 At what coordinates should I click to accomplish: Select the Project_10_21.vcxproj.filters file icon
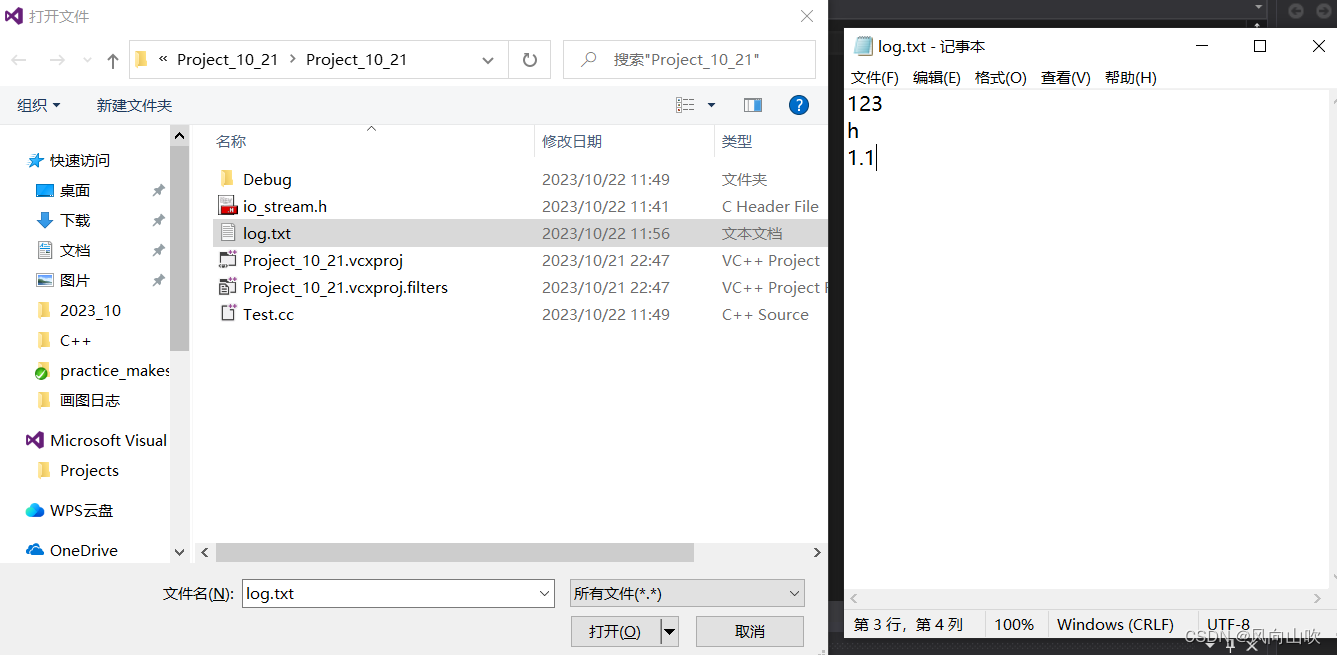pyautogui.click(x=227, y=287)
